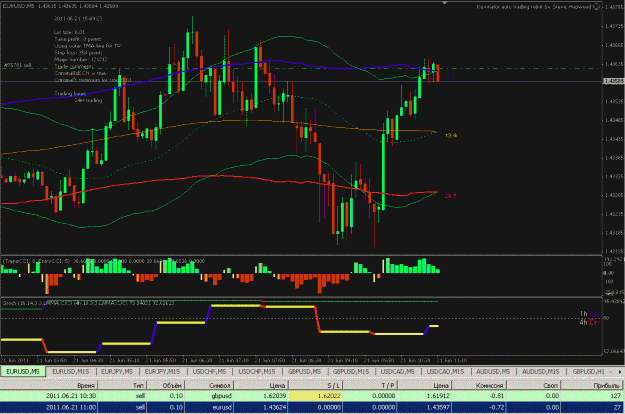
Task: Click the Комиссия column header
Action: point(479,385)
